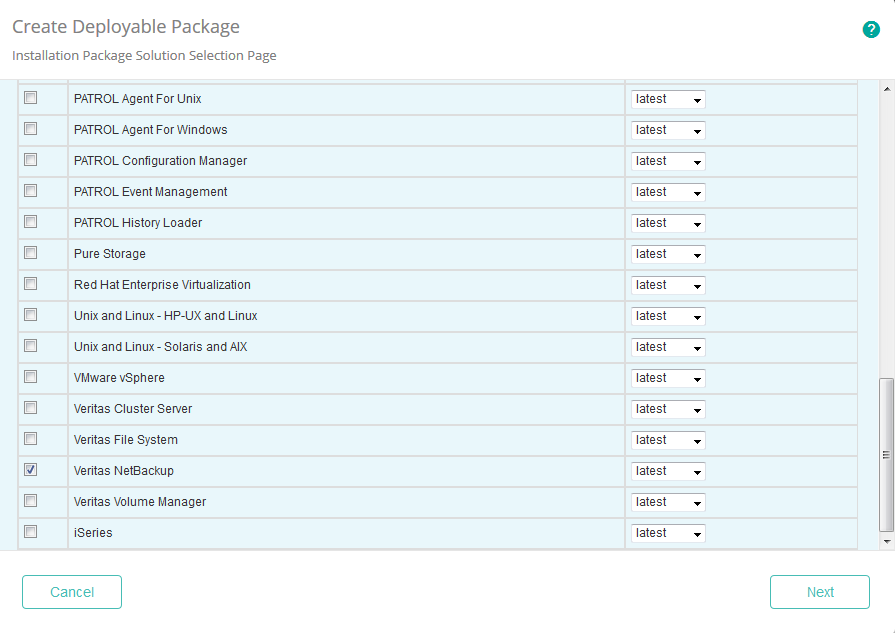Open the version selector for Veritas Volume Manager

(667, 502)
